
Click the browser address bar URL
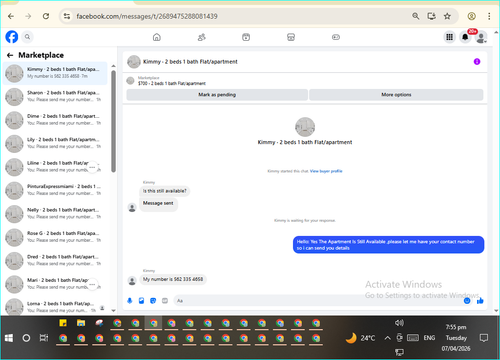(147, 16)
